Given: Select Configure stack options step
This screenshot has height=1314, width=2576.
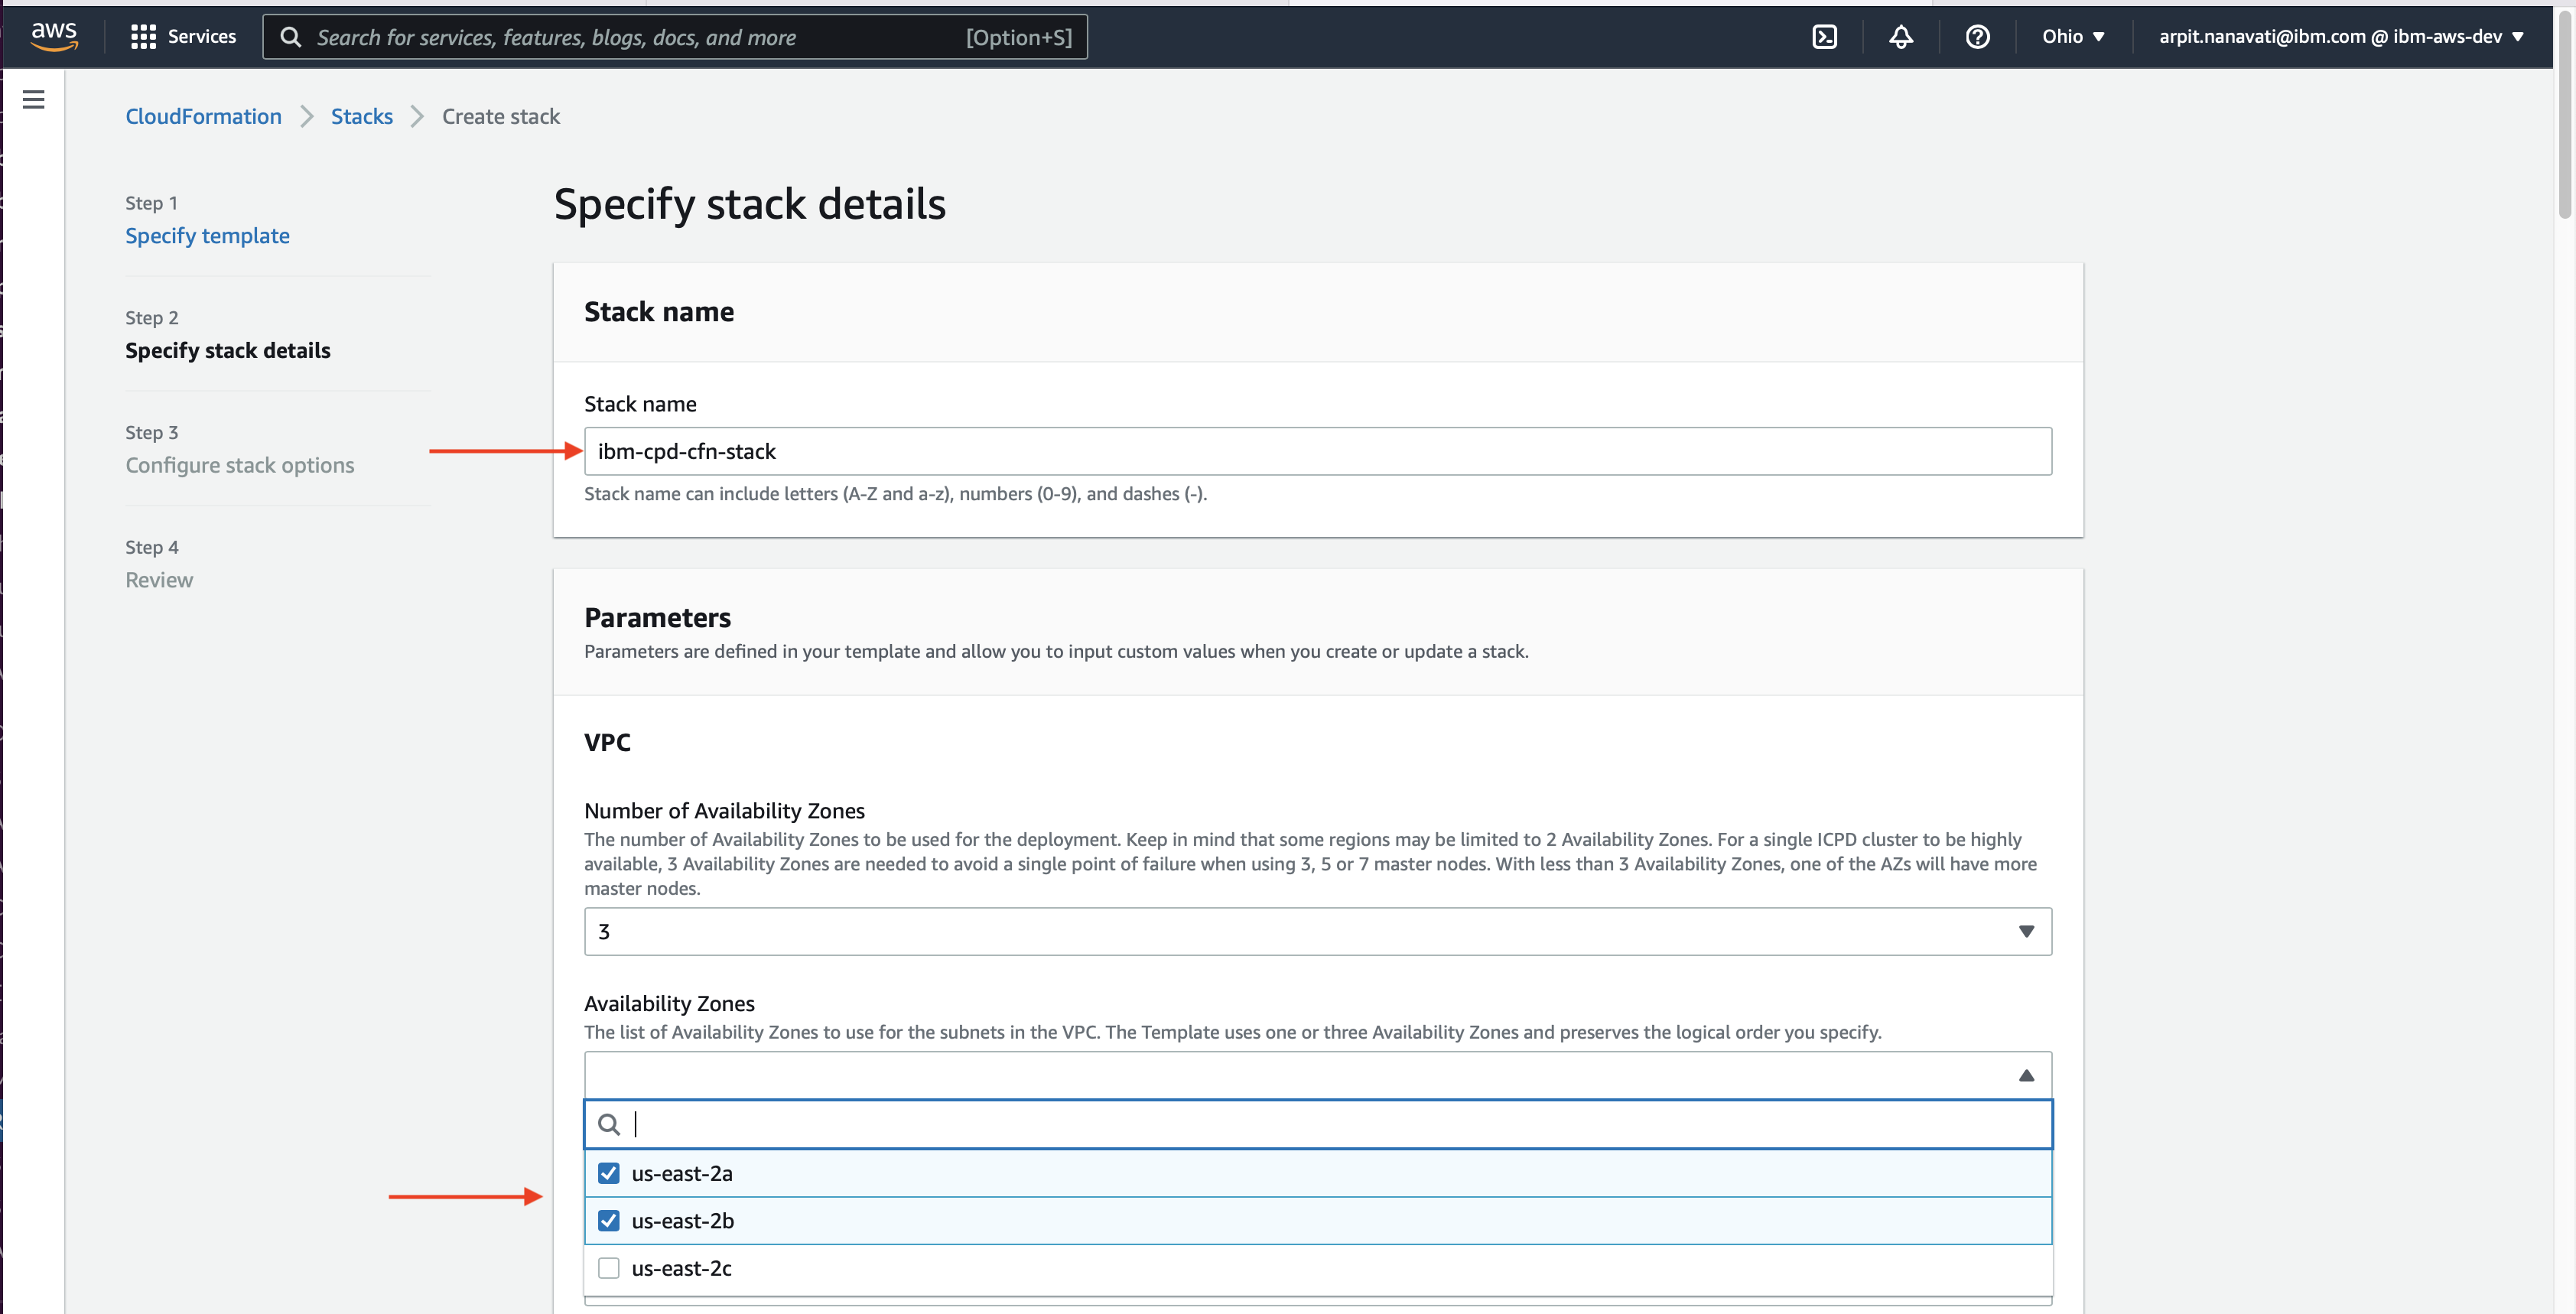Looking at the screenshot, I should click(x=239, y=465).
